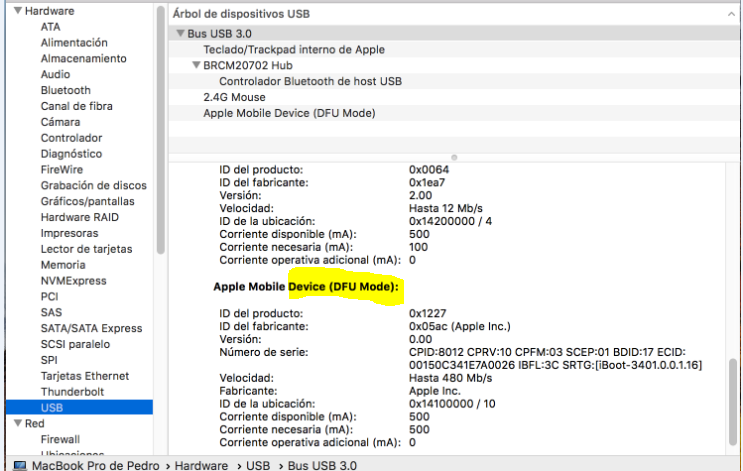Select SAS in the sidebar
743x471 pixels.
tap(51, 313)
